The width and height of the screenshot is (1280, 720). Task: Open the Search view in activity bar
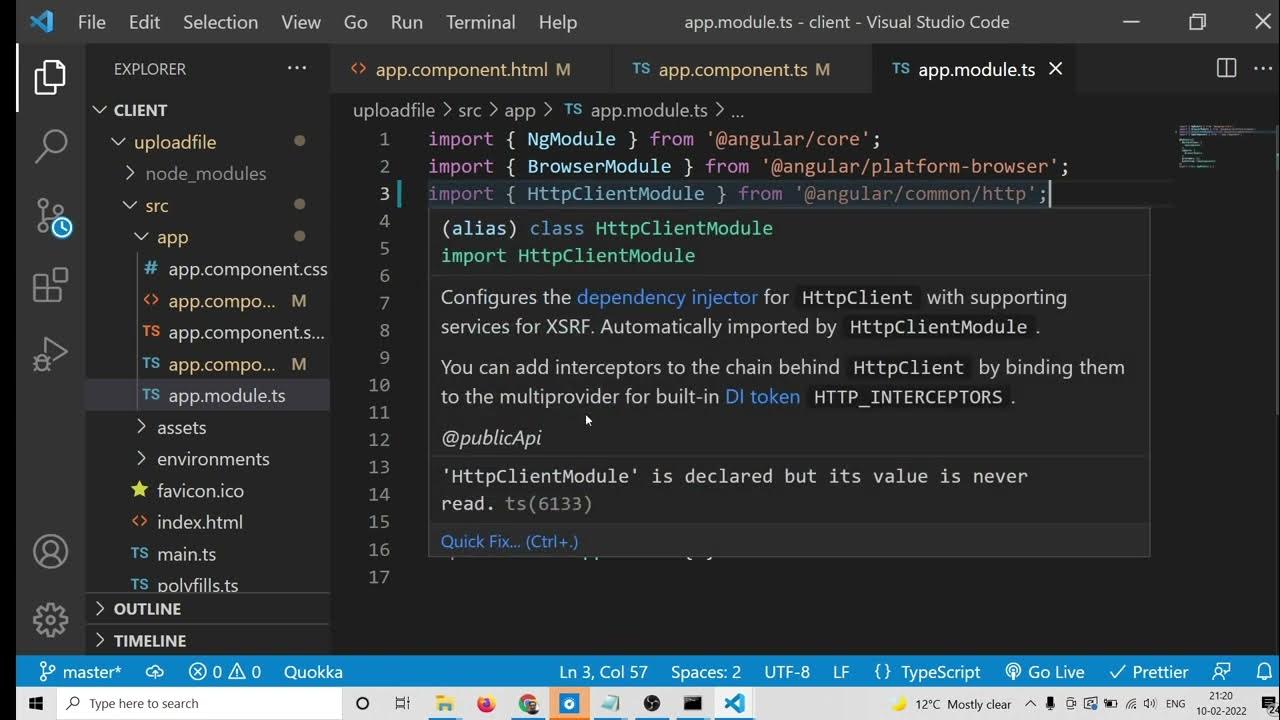(x=50, y=146)
